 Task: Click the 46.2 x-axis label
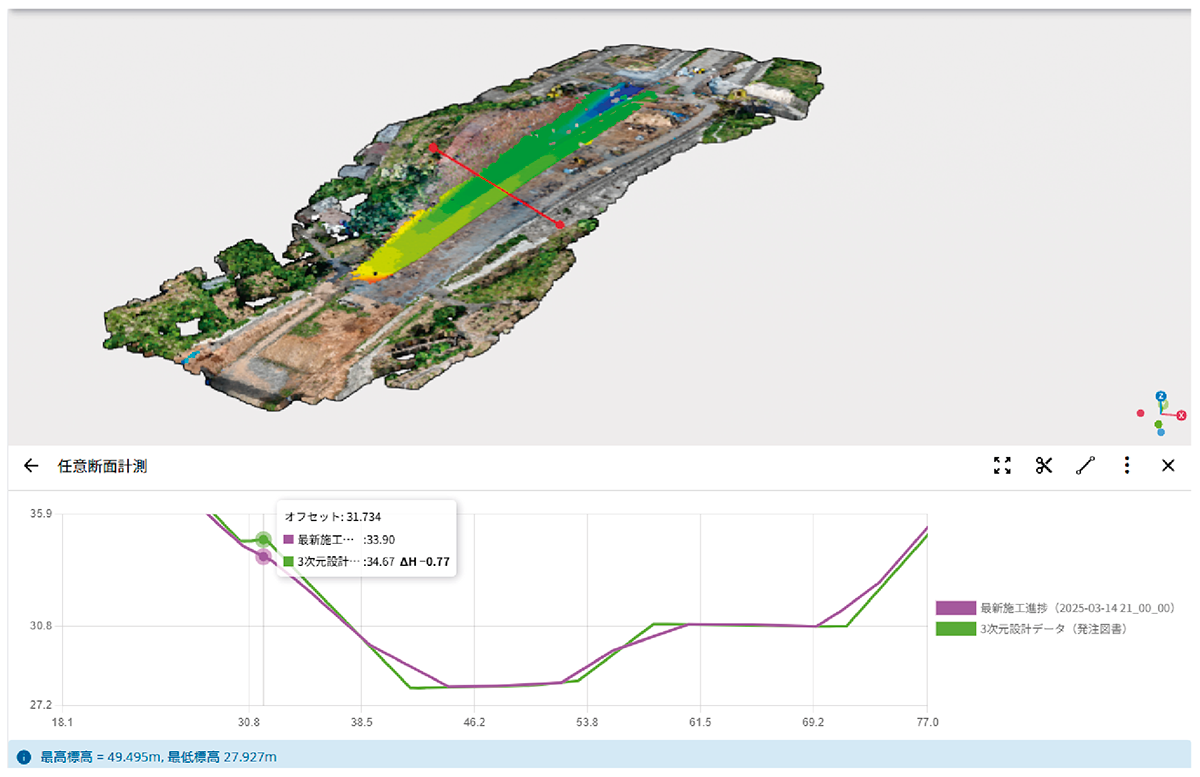475,721
